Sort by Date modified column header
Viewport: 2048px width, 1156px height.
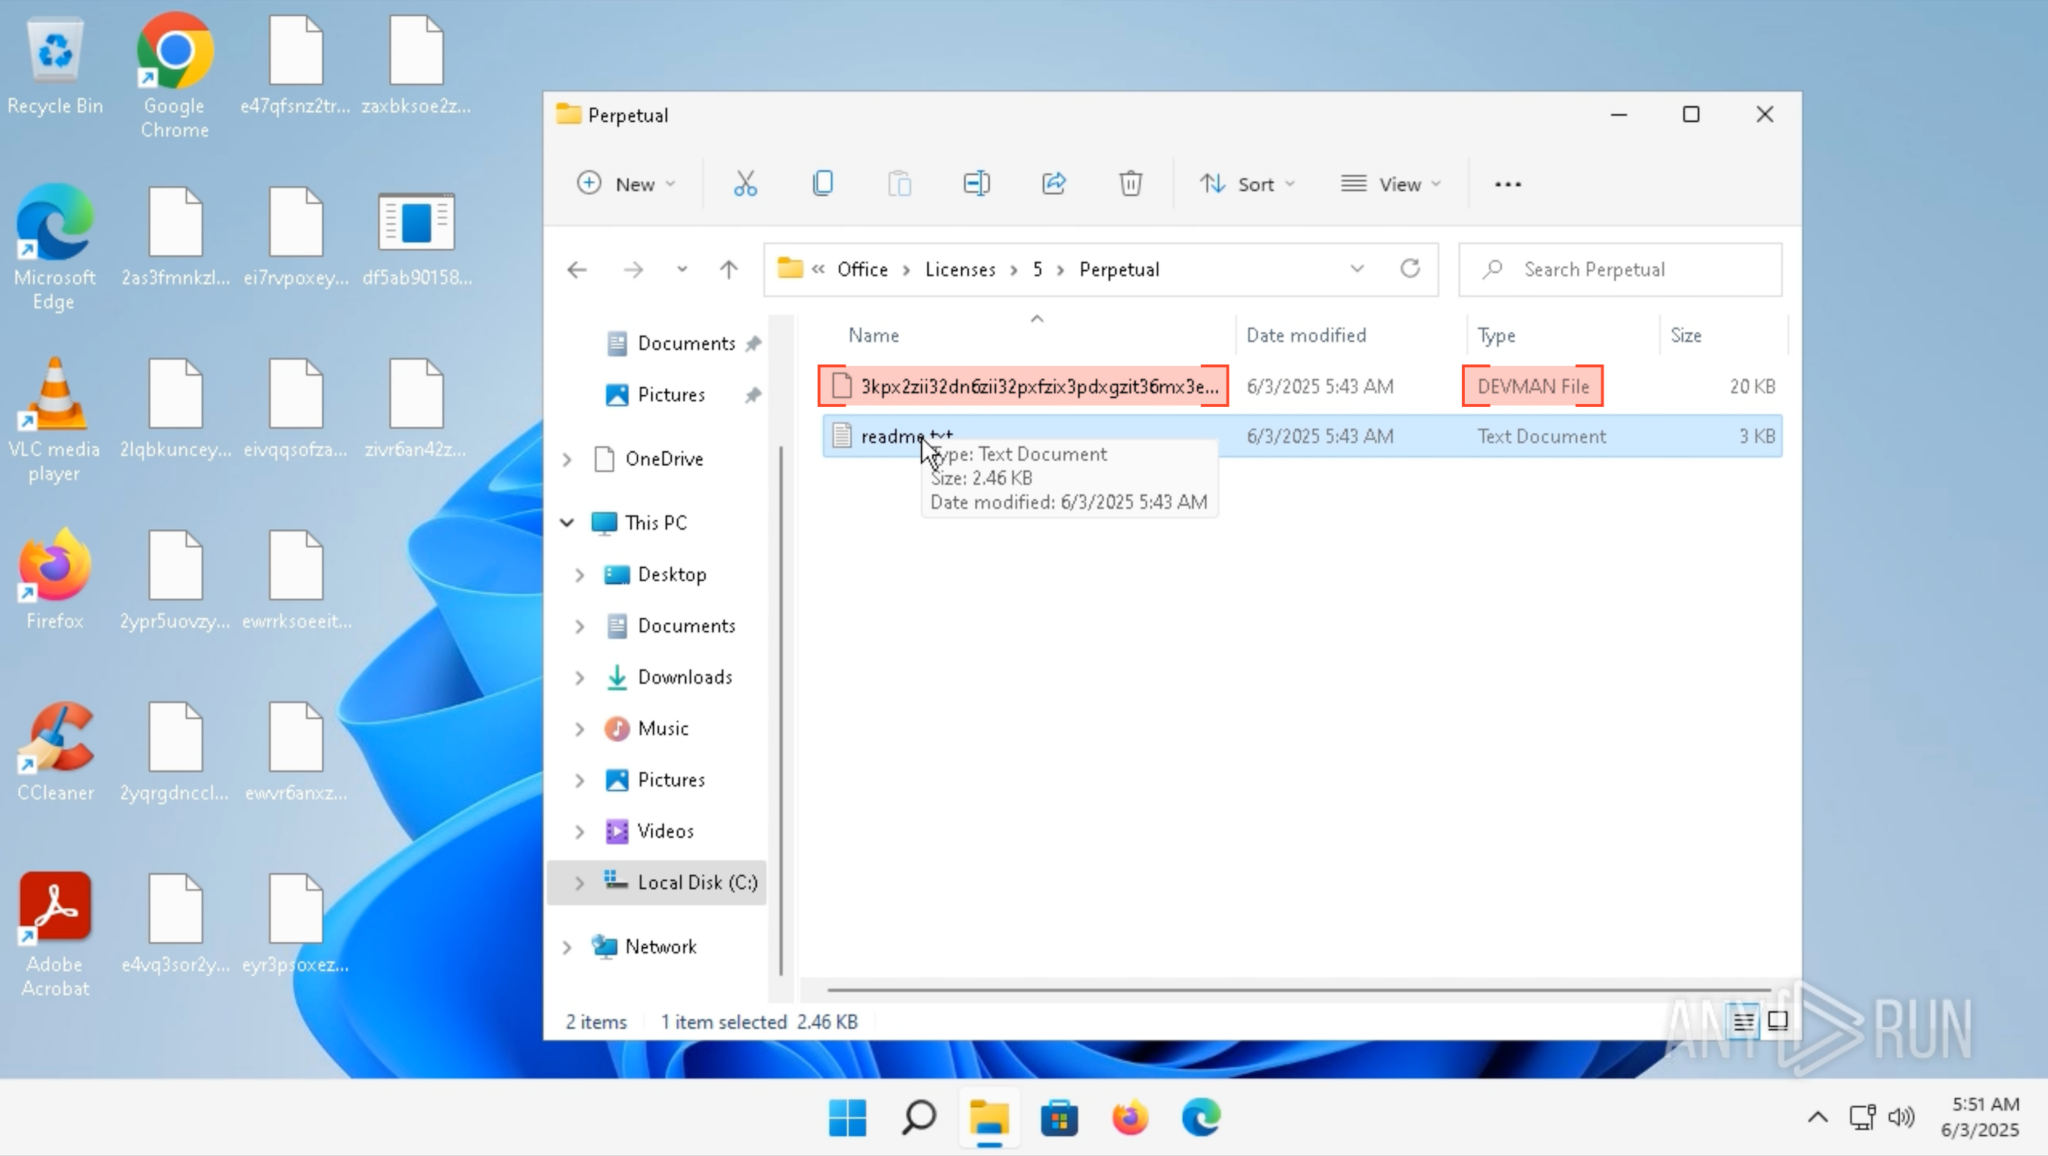pos(1306,335)
